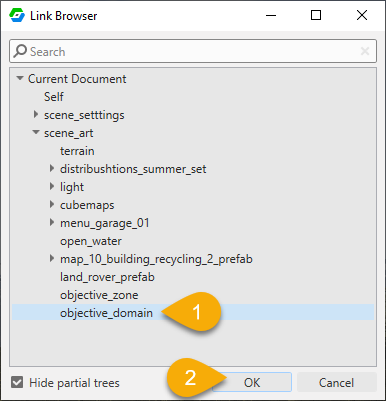This screenshot has height=401, width=386.
Task: Expand the scene_setttings node
Action: [36, 114]
